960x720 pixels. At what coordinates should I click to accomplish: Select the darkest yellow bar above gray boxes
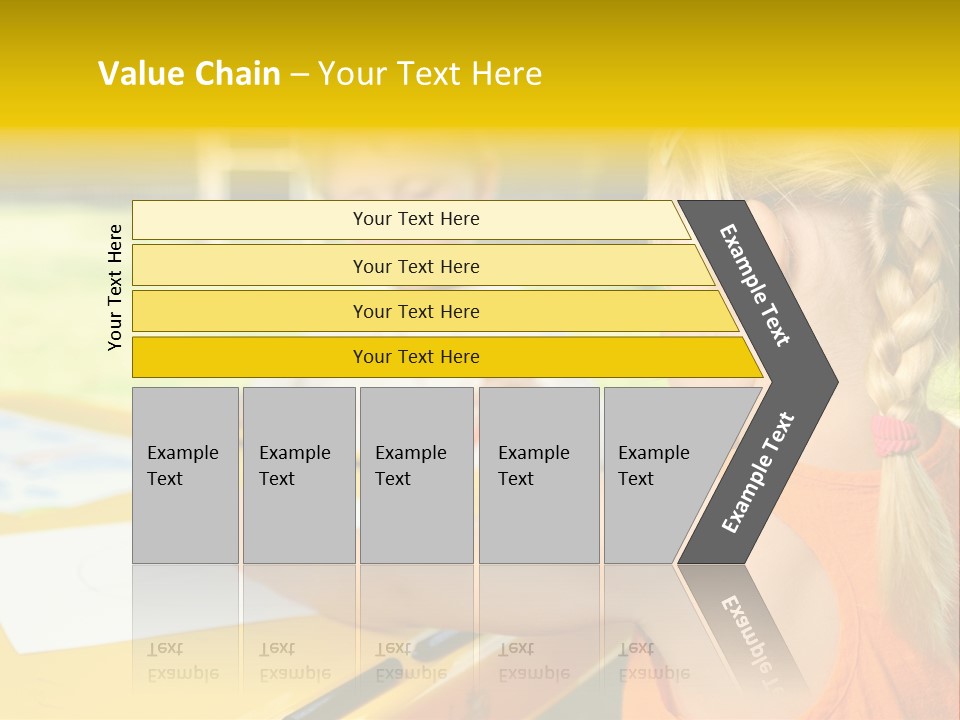416,357
